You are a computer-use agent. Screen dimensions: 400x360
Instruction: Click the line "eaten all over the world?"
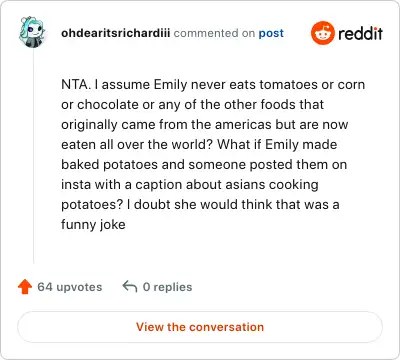(x=199, y=144)
